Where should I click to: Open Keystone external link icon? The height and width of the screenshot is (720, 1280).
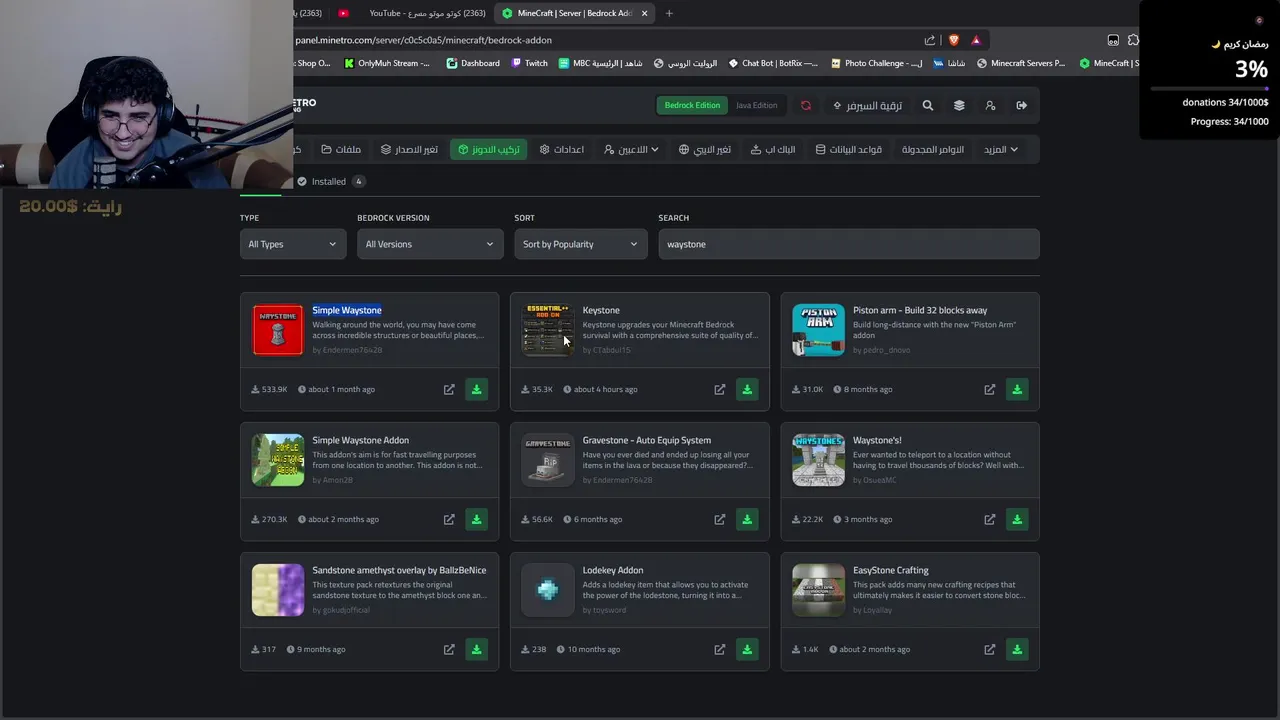[719, 389]
